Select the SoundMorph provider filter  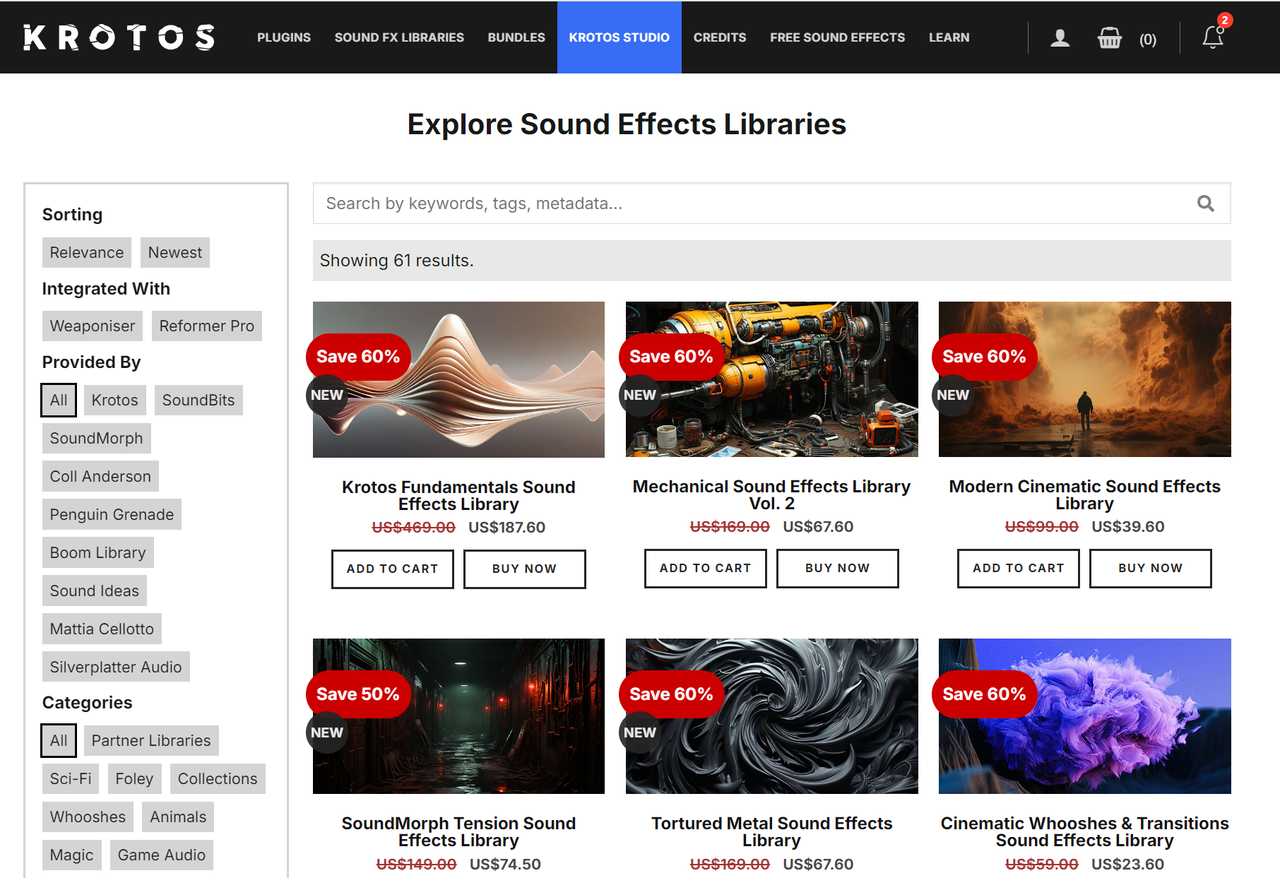96,438
